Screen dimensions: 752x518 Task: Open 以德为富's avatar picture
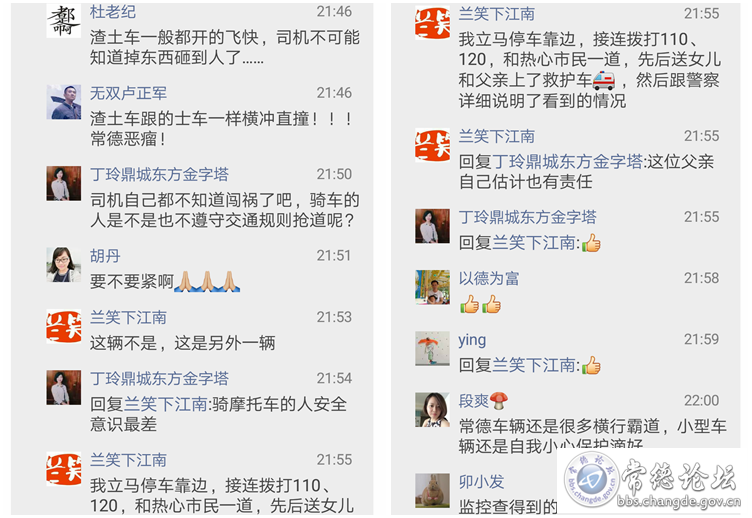pos(432,287)
